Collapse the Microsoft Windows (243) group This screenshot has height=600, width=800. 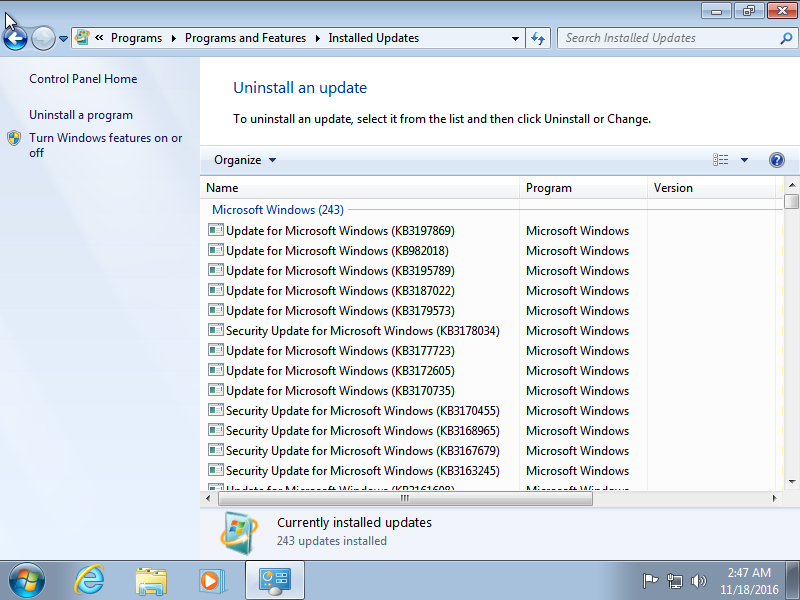(278, 210)
